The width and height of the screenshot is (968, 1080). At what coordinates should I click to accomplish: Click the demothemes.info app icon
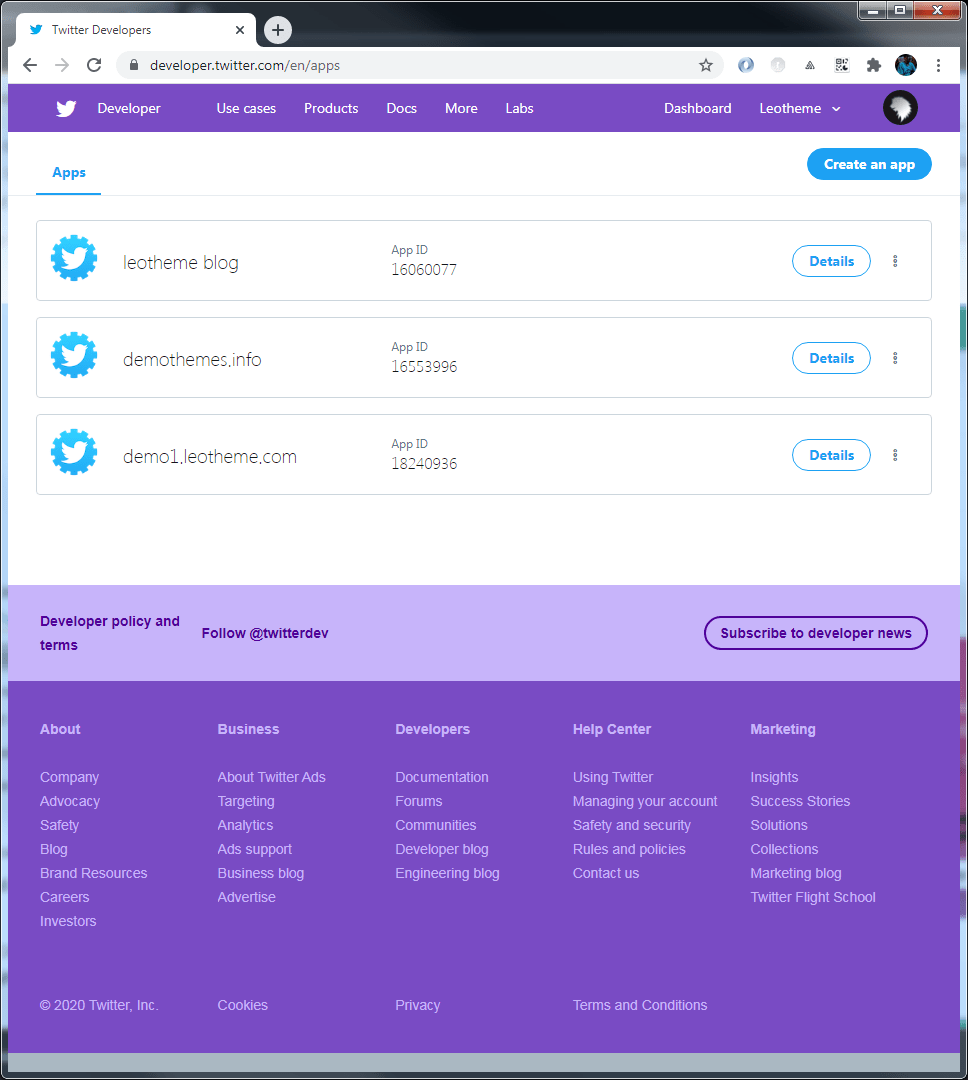click(x=74, y=355)
